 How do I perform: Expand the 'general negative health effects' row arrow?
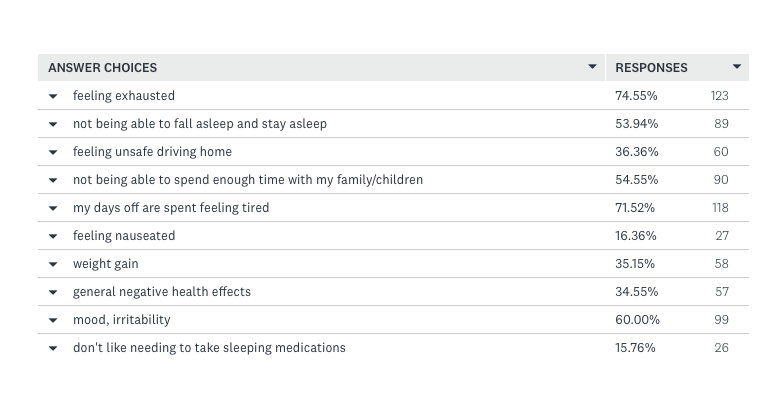(53, 292)
